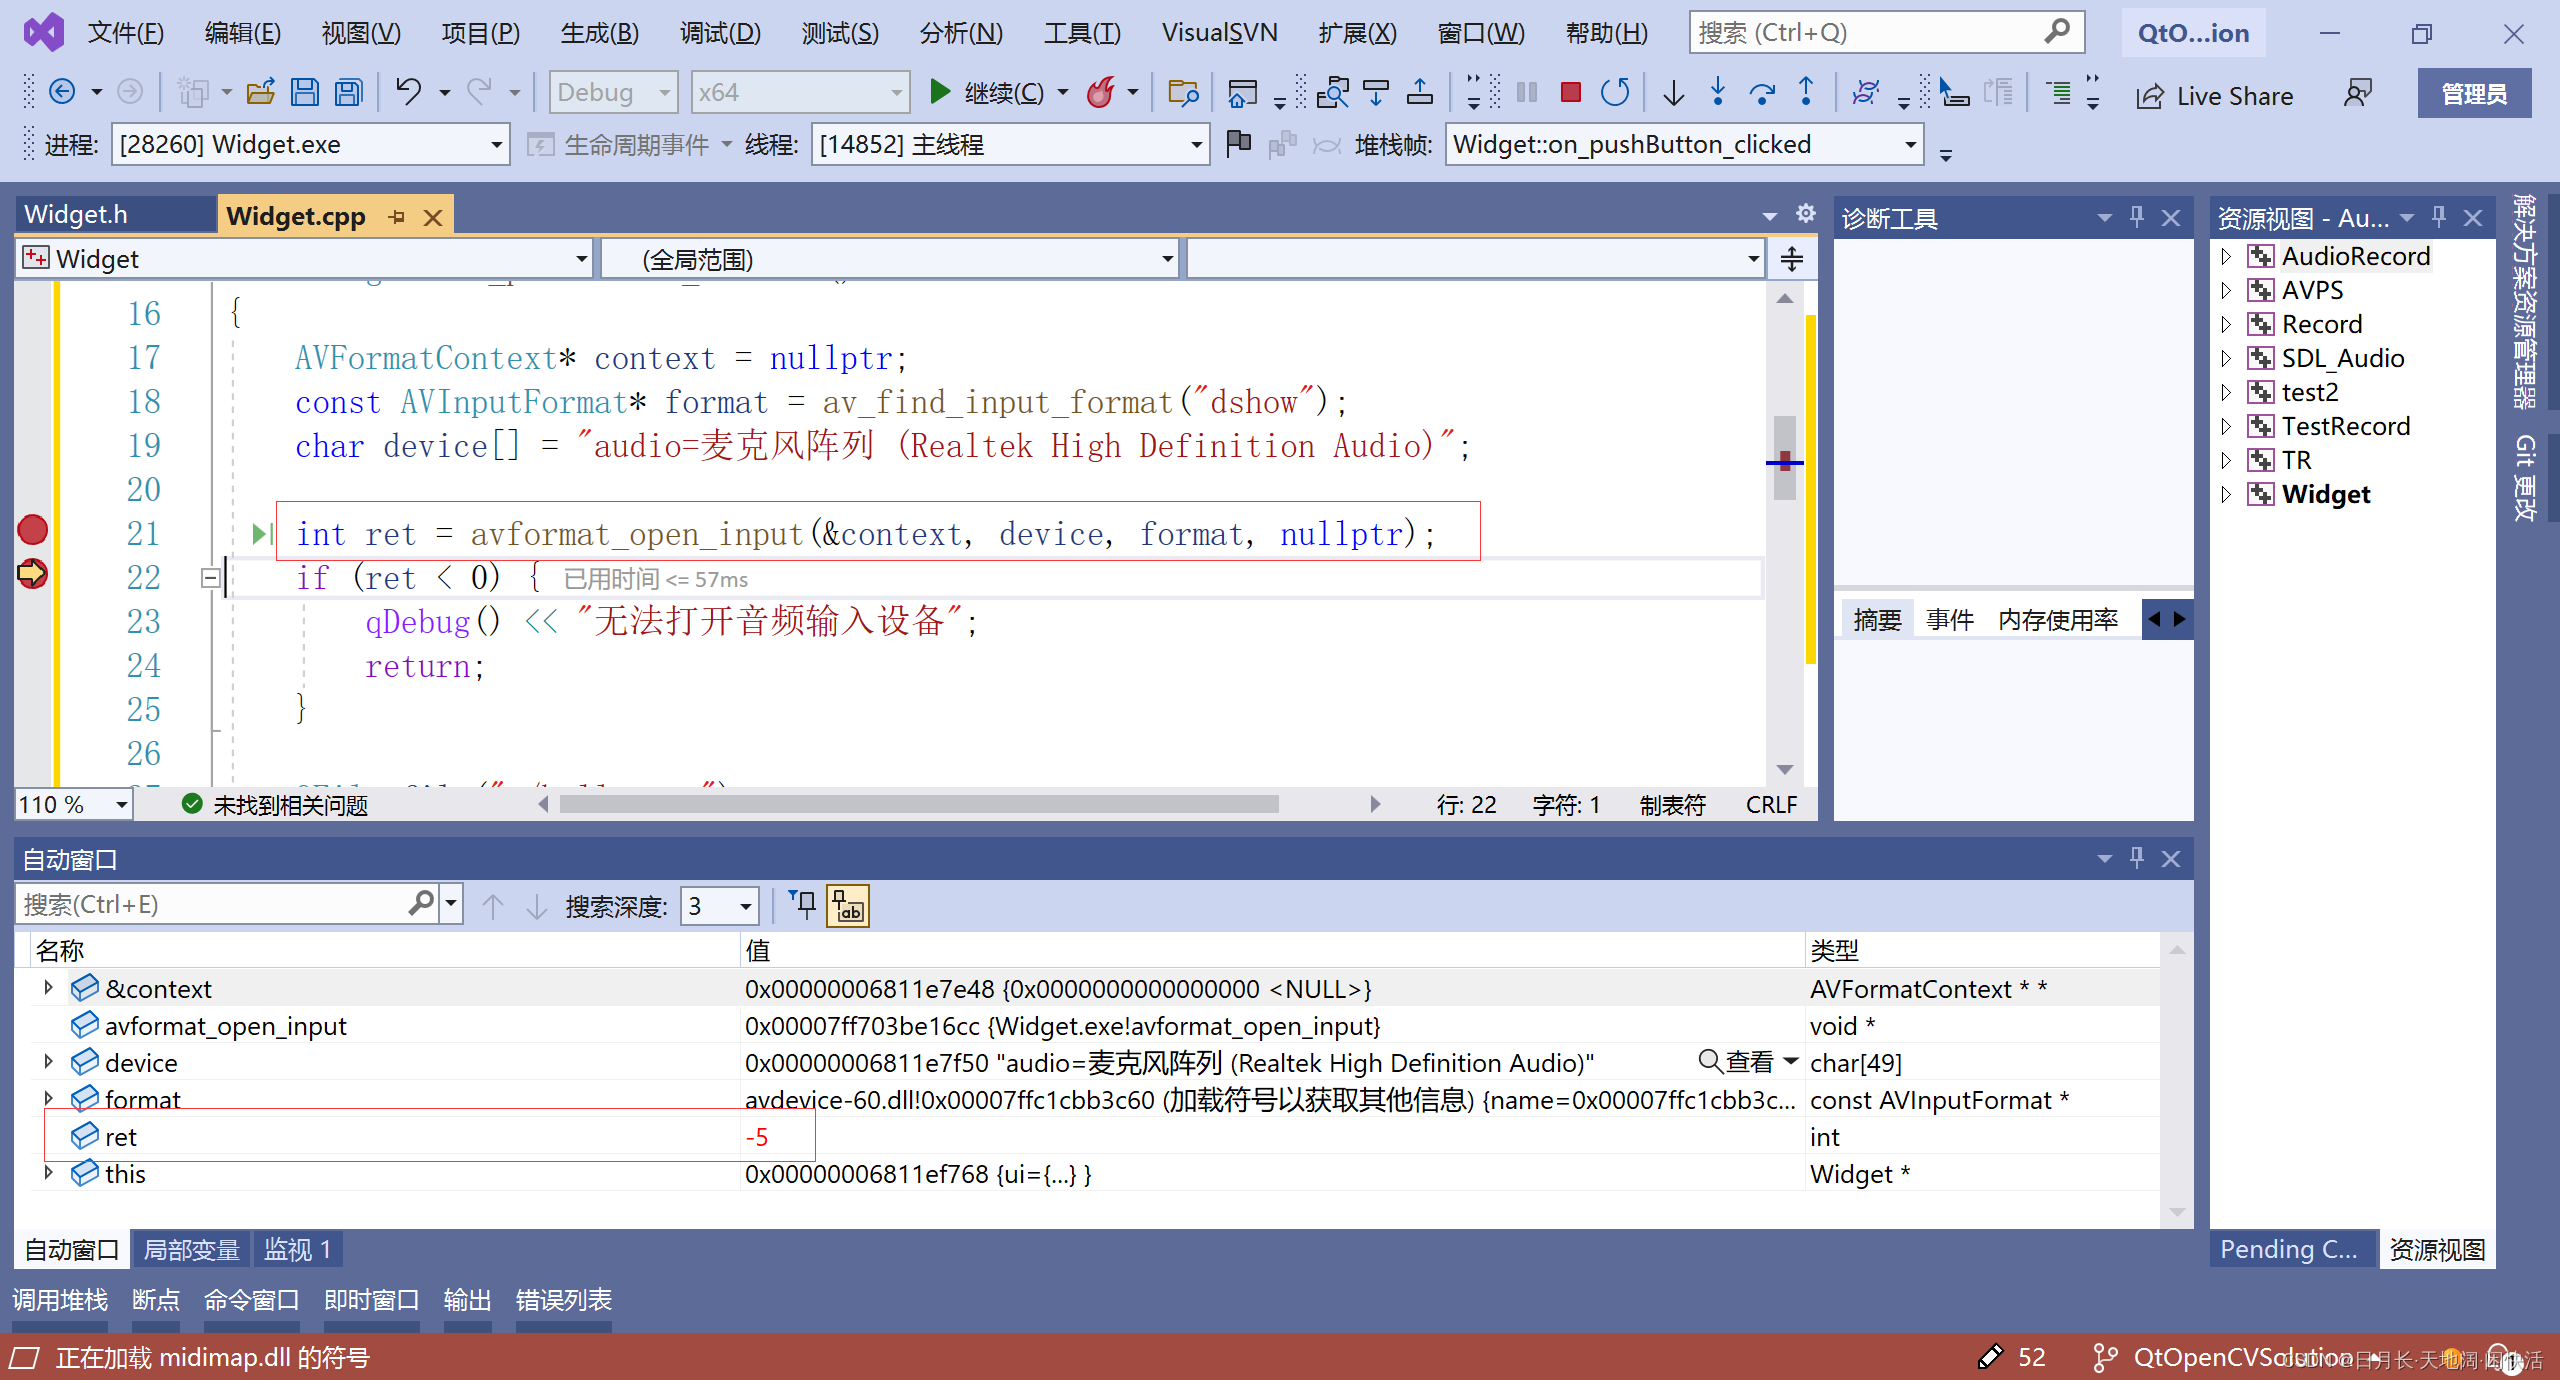Toggle the highlighted button in Autos toolbar
This screenshot has height=1380, width=2560.
[x=847, y=906]
